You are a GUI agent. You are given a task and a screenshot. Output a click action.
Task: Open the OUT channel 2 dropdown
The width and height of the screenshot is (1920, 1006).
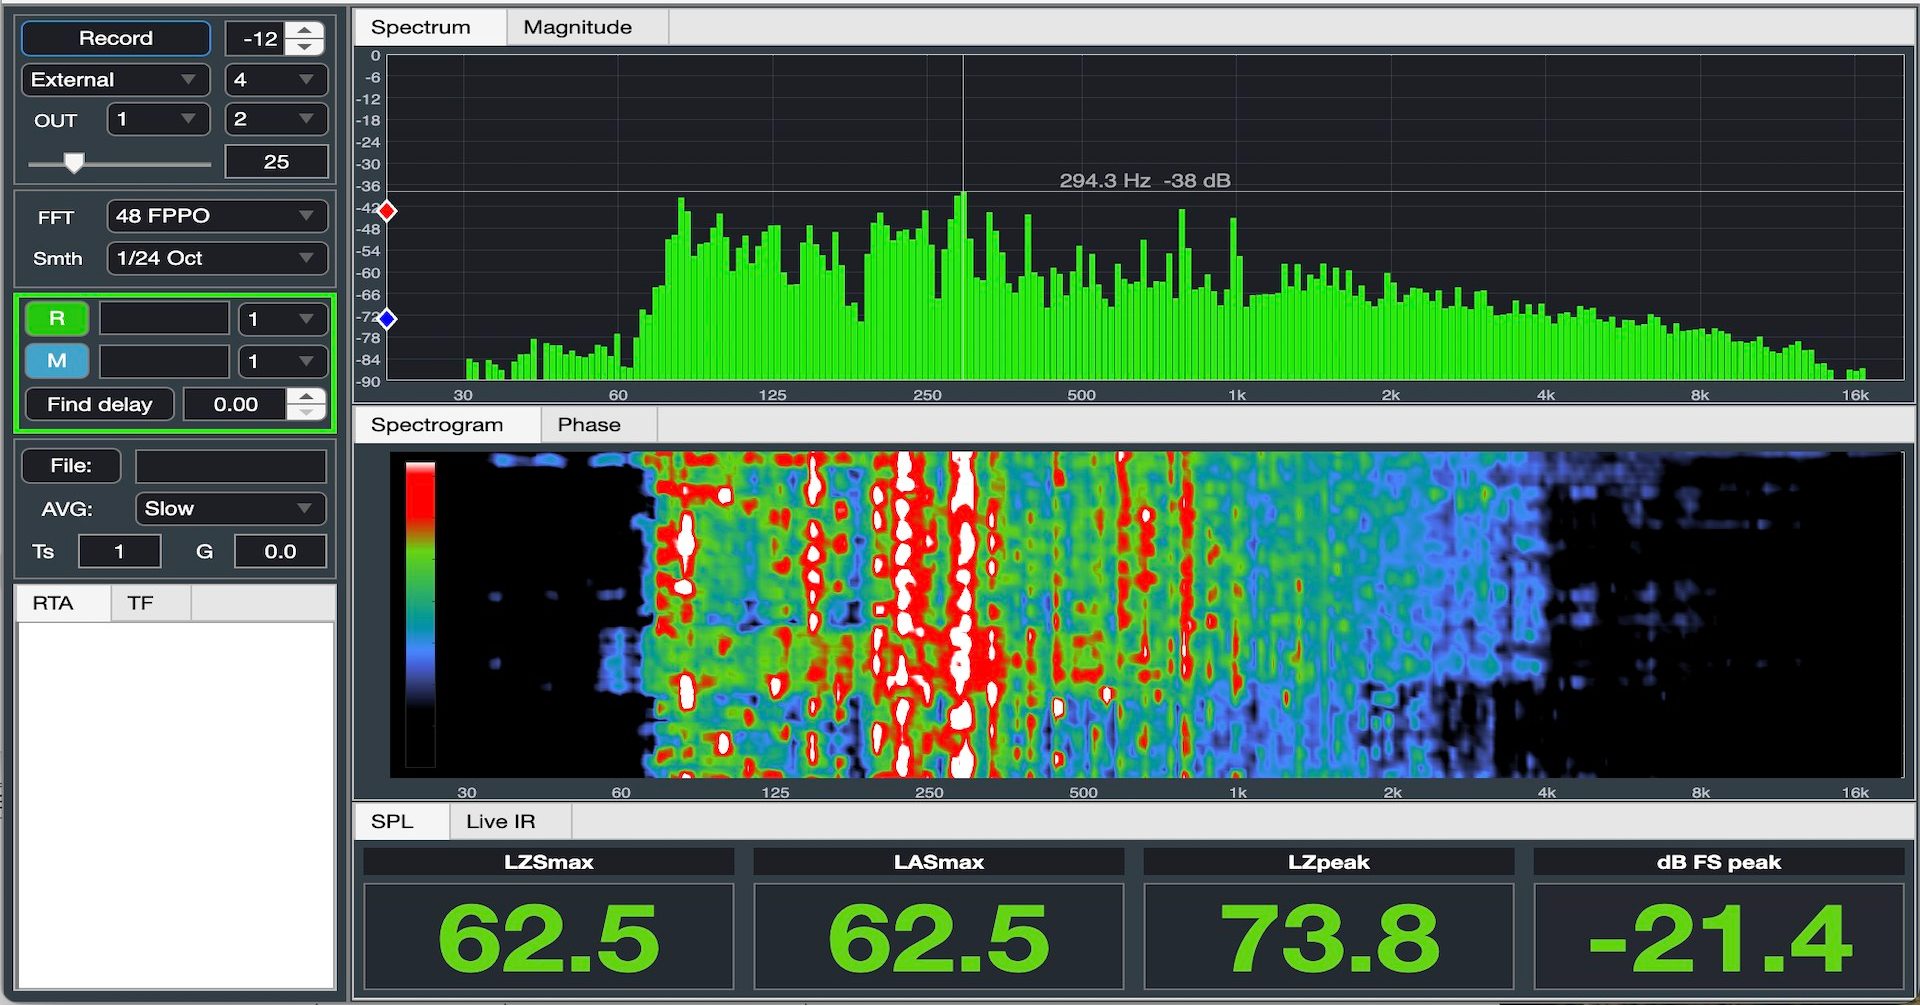276,119
